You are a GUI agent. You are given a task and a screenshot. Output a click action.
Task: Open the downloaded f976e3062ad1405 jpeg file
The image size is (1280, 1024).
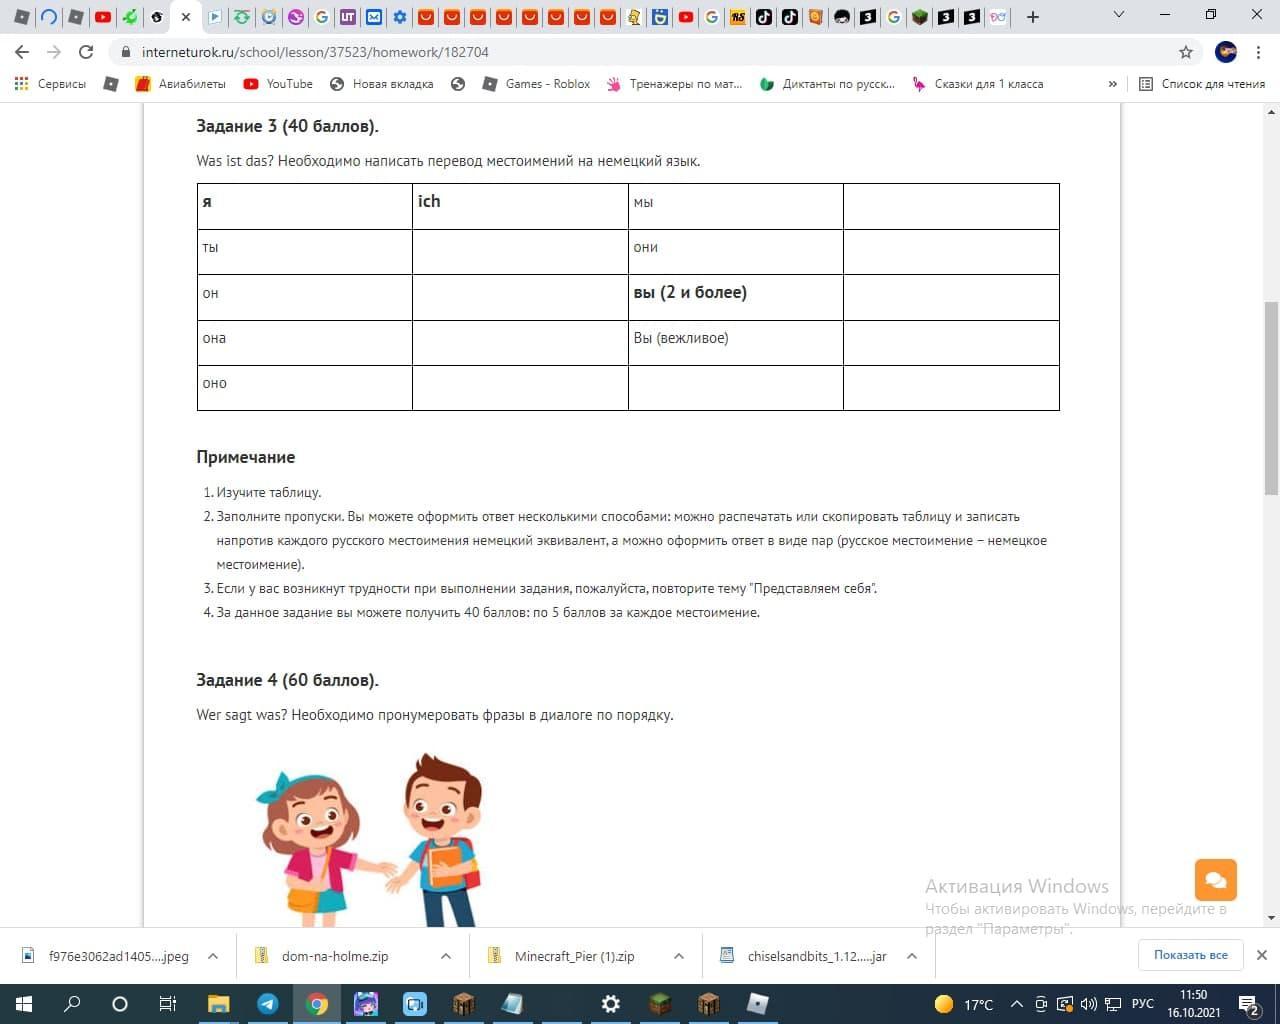tap(107, 956)
